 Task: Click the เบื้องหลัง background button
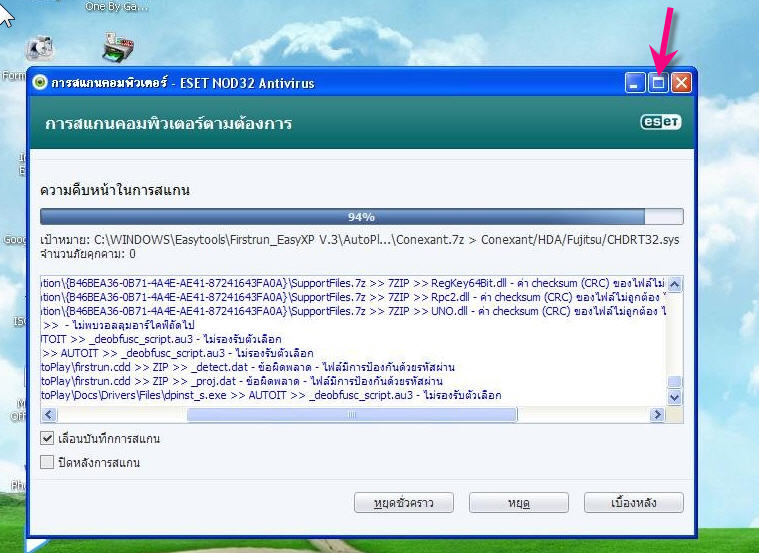coord(634,503)
